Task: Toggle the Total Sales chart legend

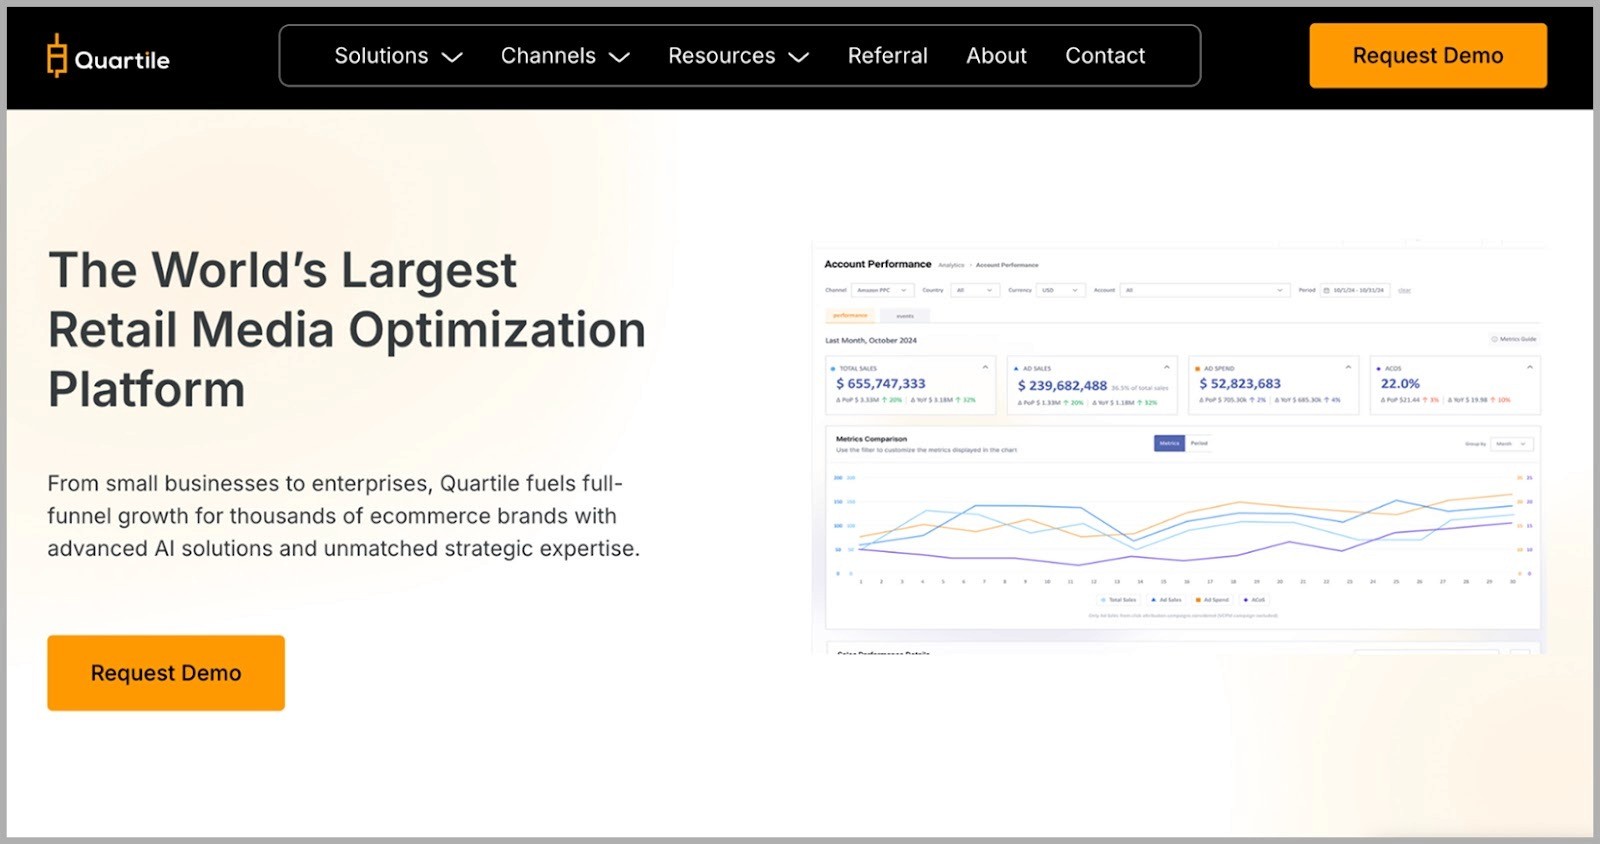Action: (x=1118, y=600)
